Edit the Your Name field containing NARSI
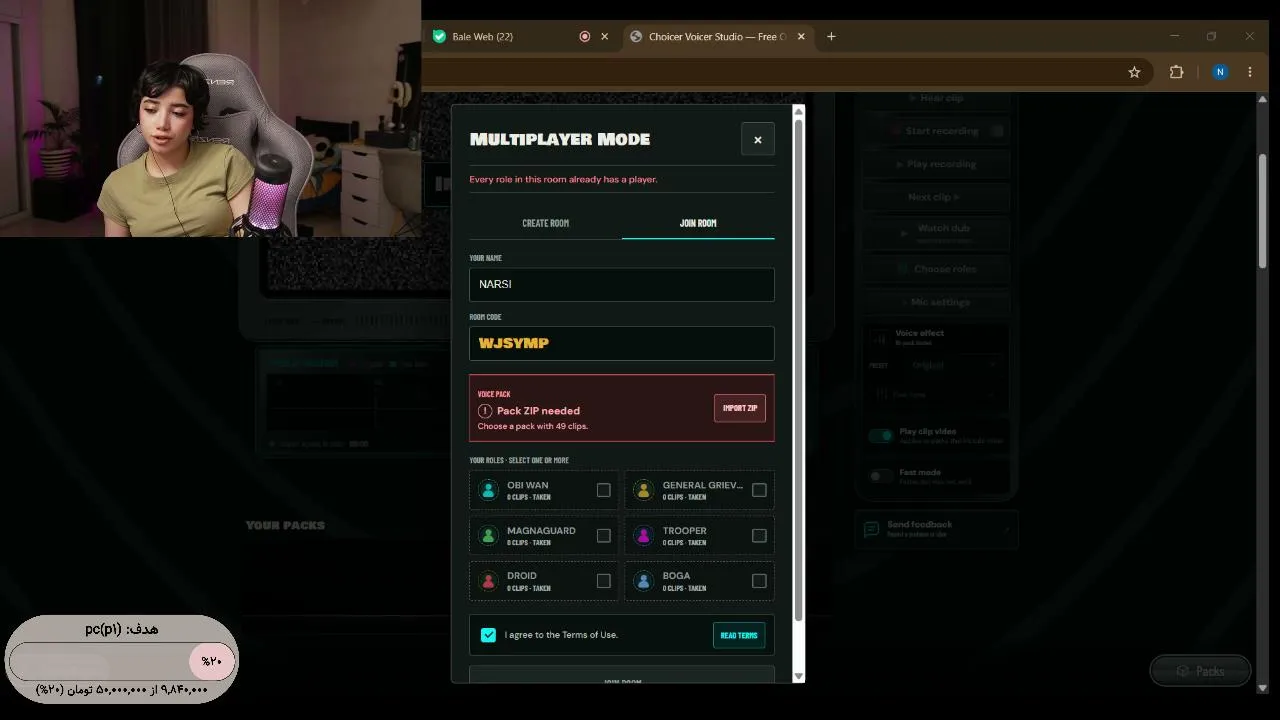The height and width of the screenshot is (720, 1280). coord(622,284)
